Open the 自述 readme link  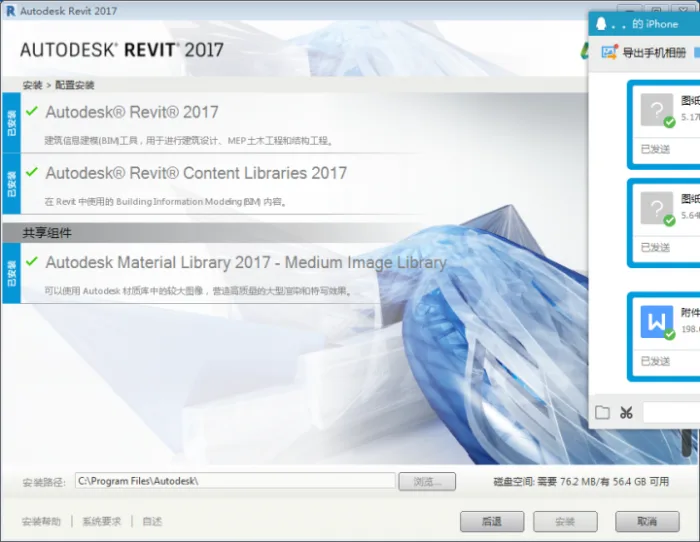pyautogui.click(x=152, y=521)
